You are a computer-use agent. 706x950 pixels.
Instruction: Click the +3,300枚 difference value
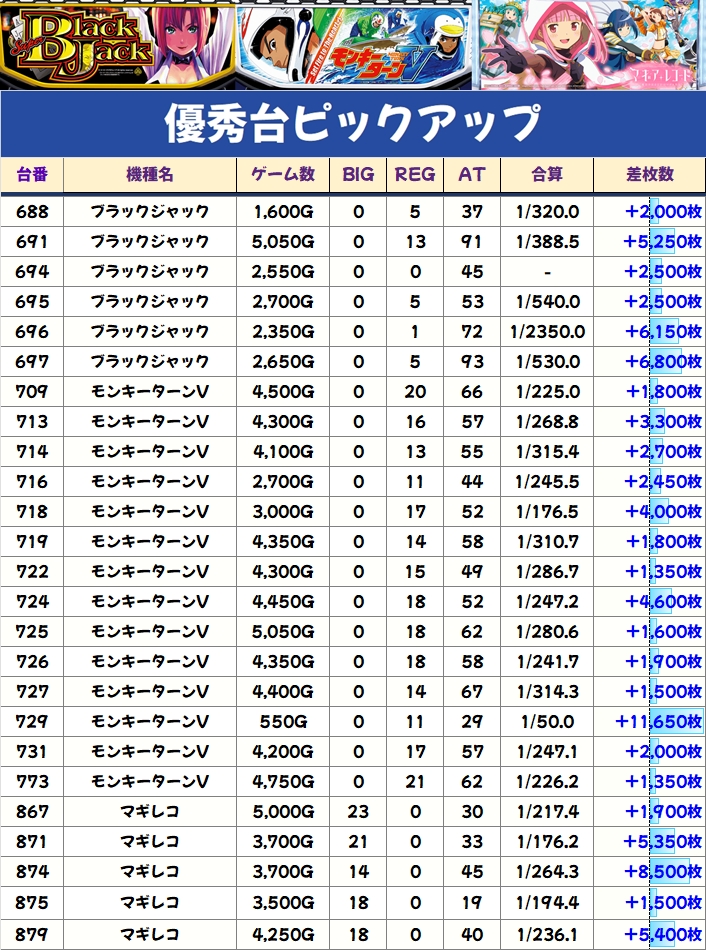(663, 422)
